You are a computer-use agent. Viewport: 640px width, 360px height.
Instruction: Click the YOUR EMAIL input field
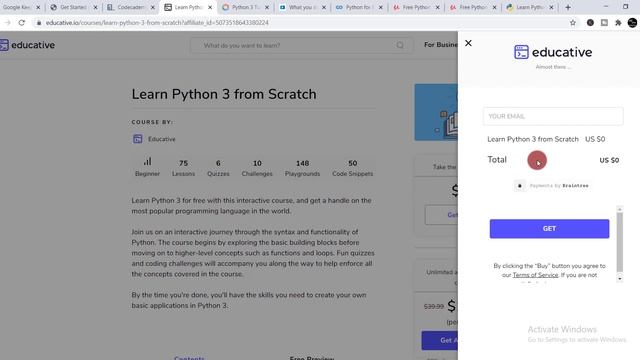click(553, 116)
